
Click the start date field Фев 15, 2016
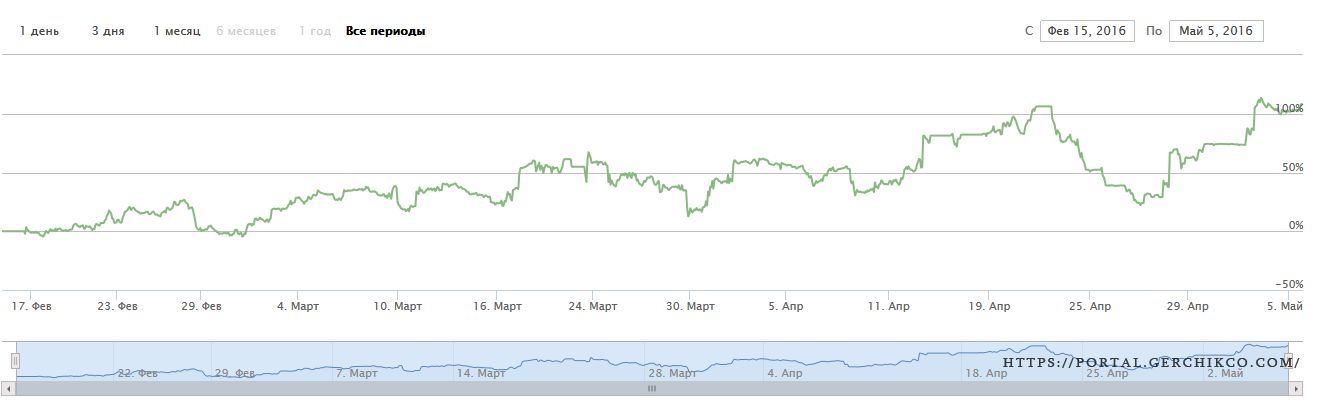(x=1087, y=31)
